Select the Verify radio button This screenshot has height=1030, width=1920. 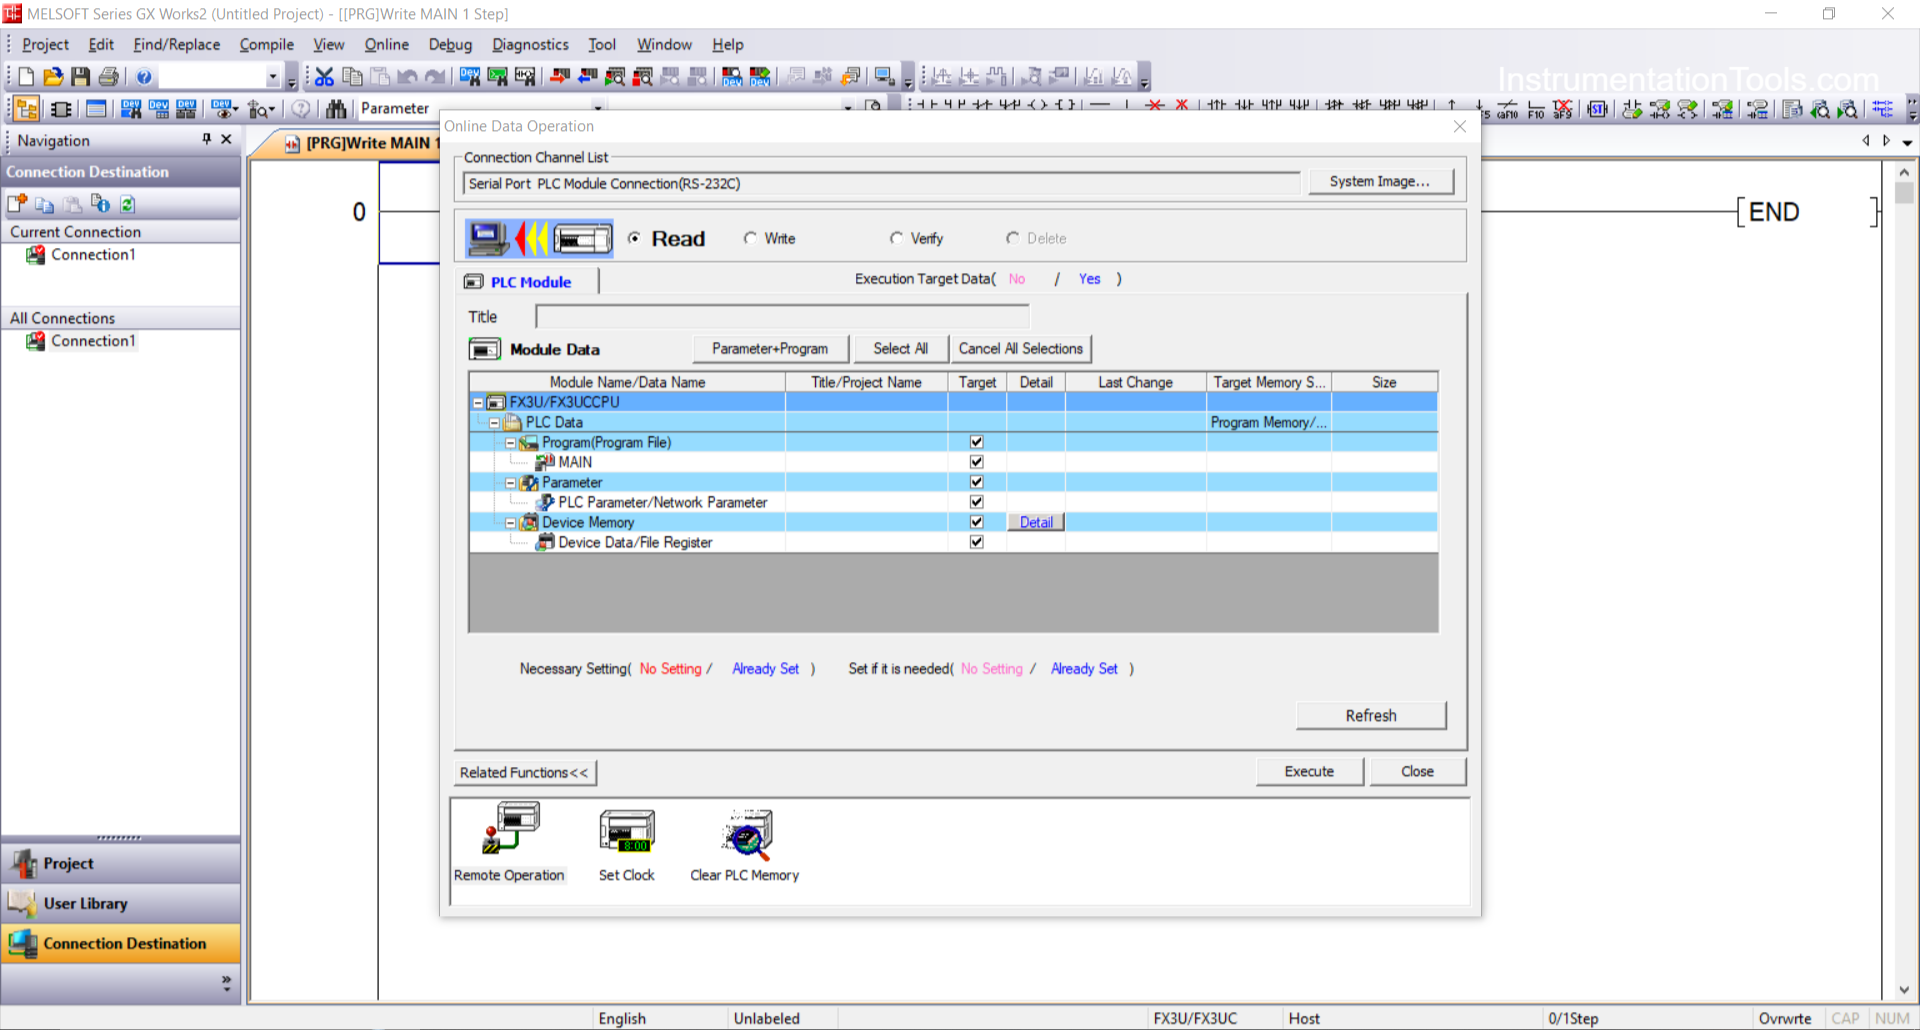pos(896,238)
